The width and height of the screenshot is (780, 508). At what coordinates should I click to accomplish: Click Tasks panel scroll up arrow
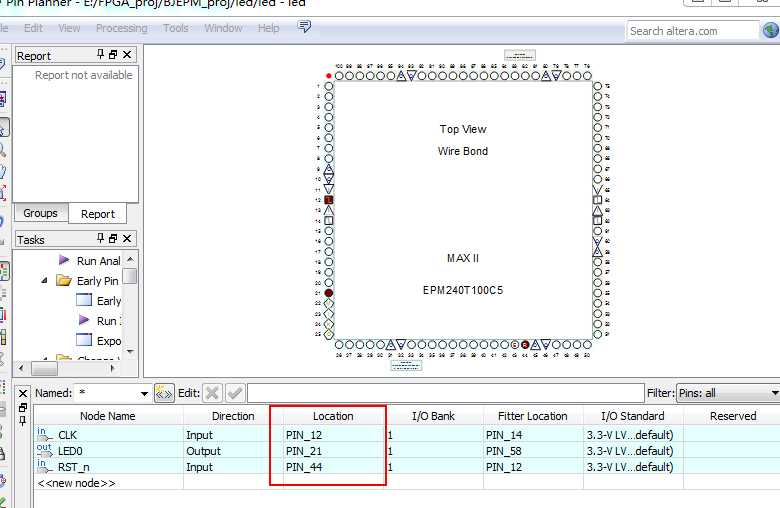click(x=130, y=259)
